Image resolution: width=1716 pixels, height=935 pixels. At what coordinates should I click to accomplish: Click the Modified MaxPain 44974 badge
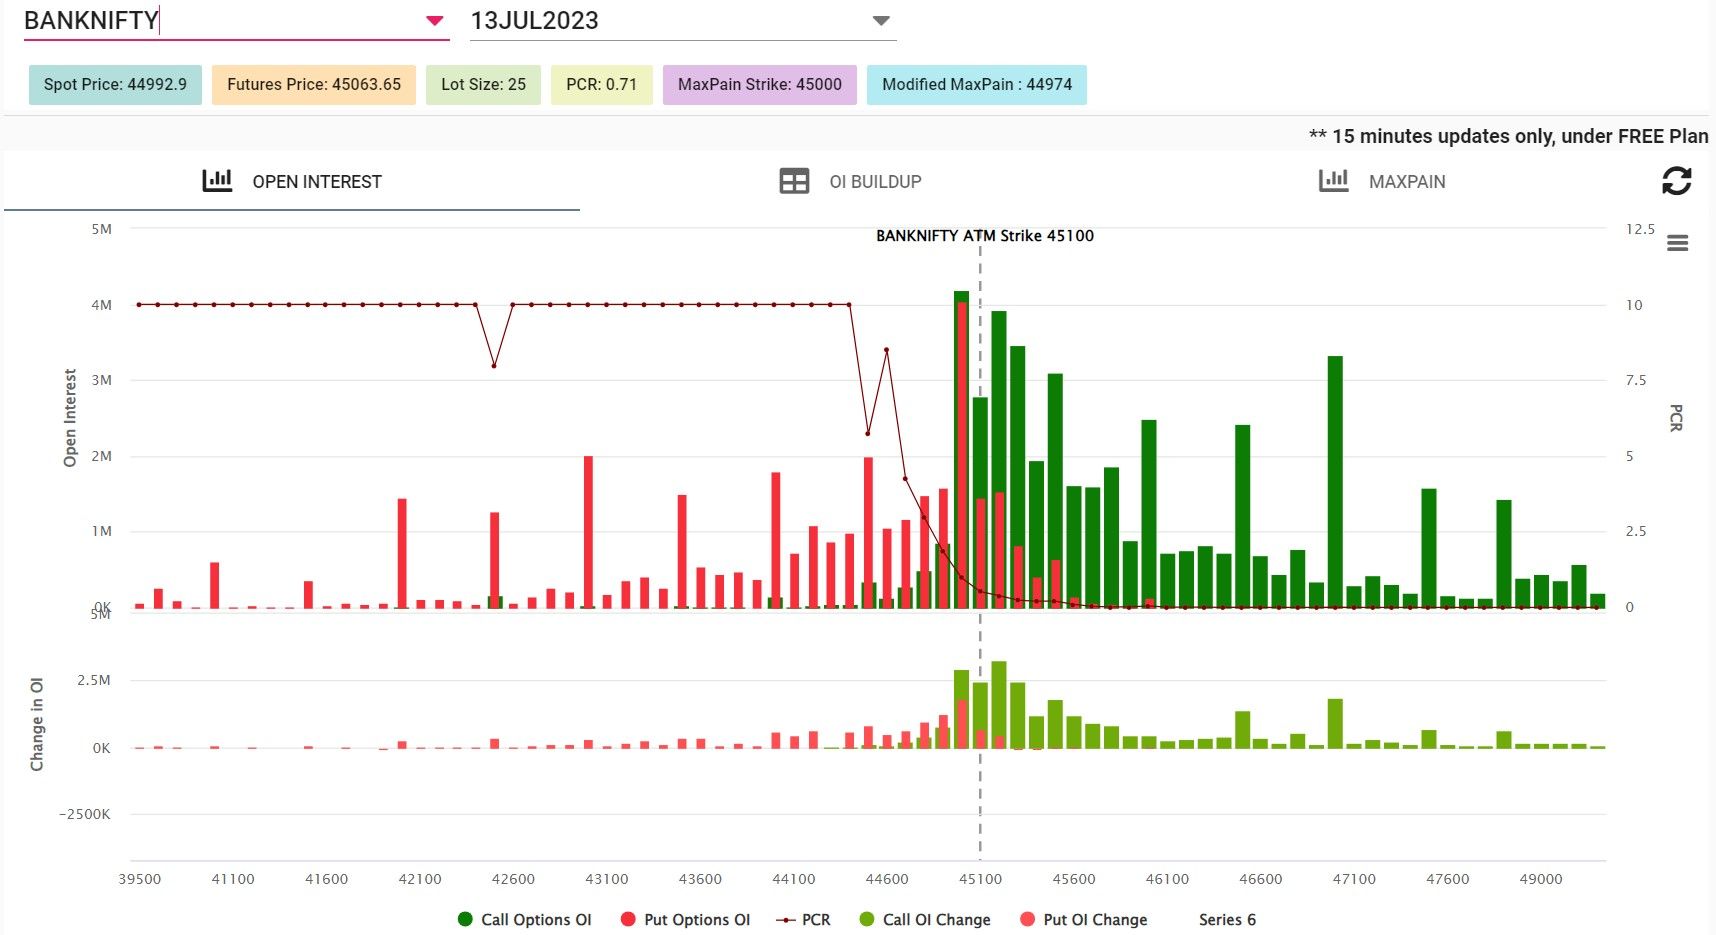point(977,84)
